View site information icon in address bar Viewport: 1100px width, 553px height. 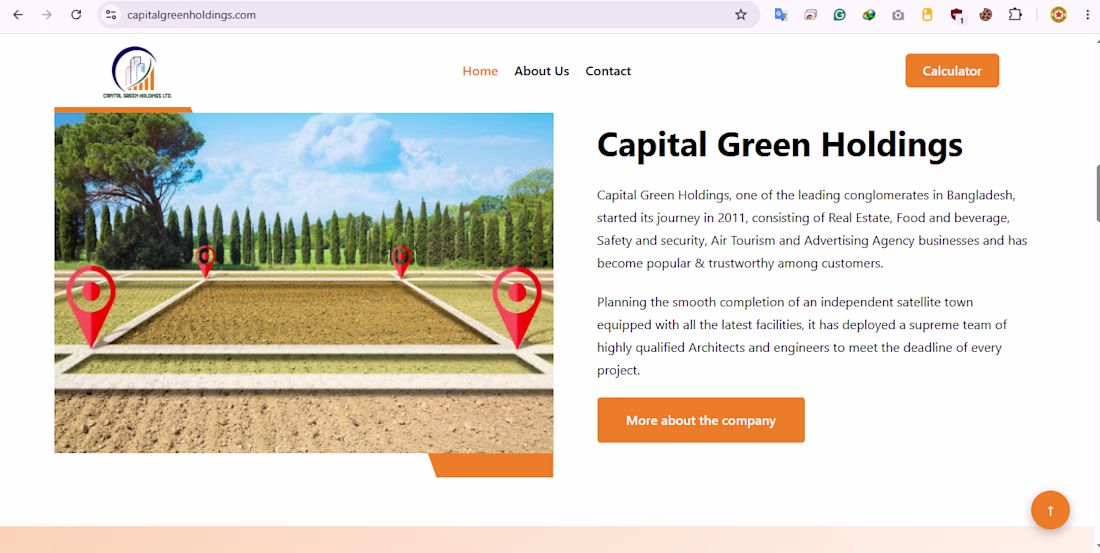[111, 15]
